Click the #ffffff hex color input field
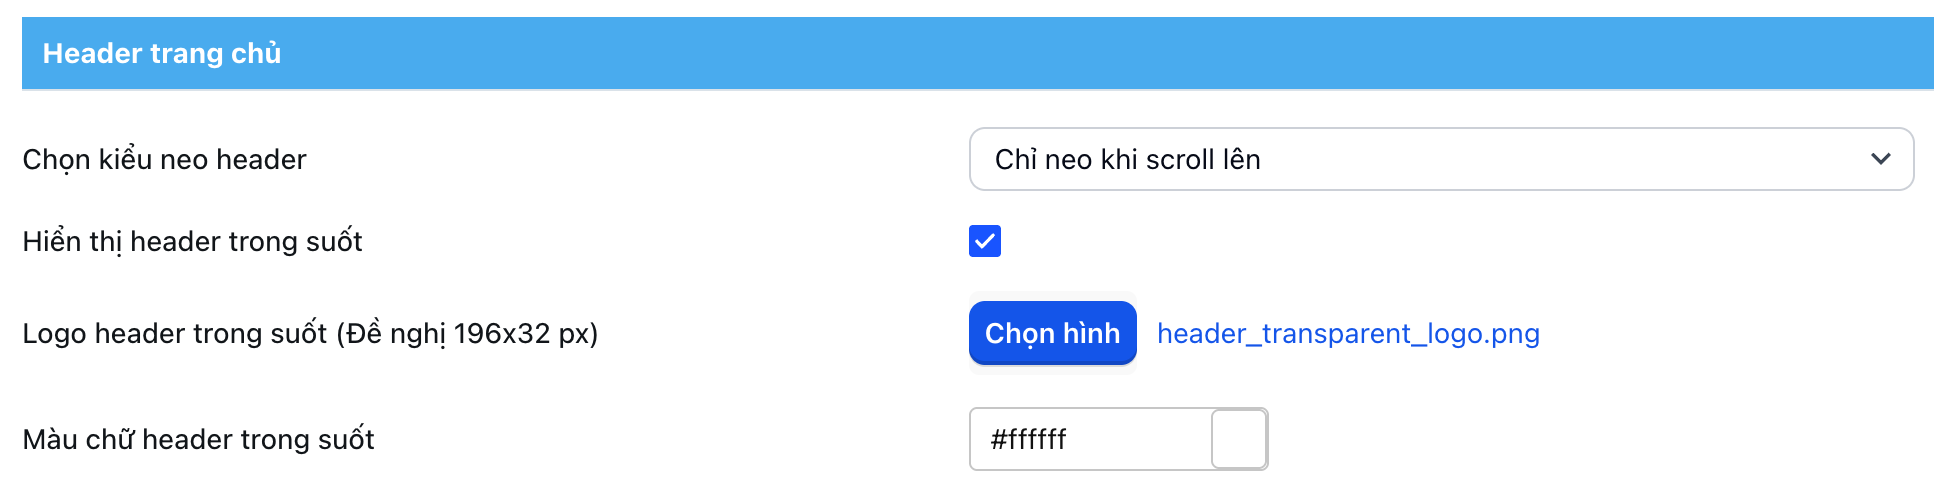Screen dimensions: 1934x490 click(x=1090, y=439)
